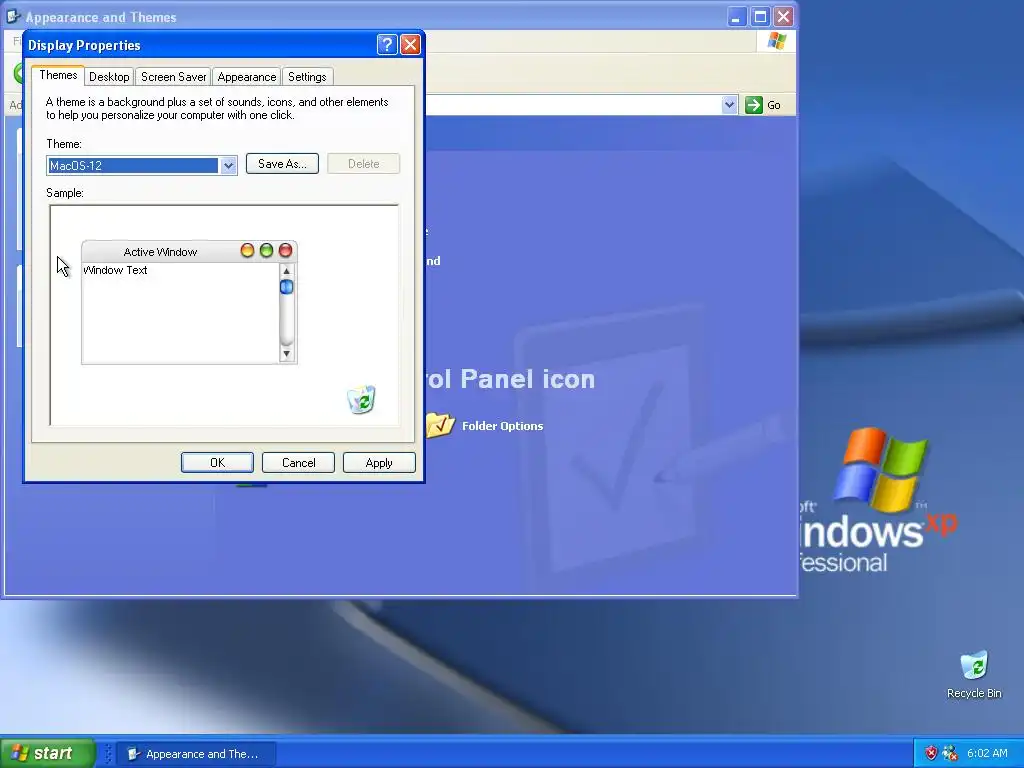Click the green button in sample window

pyautogui.click(x=266, y=250)
